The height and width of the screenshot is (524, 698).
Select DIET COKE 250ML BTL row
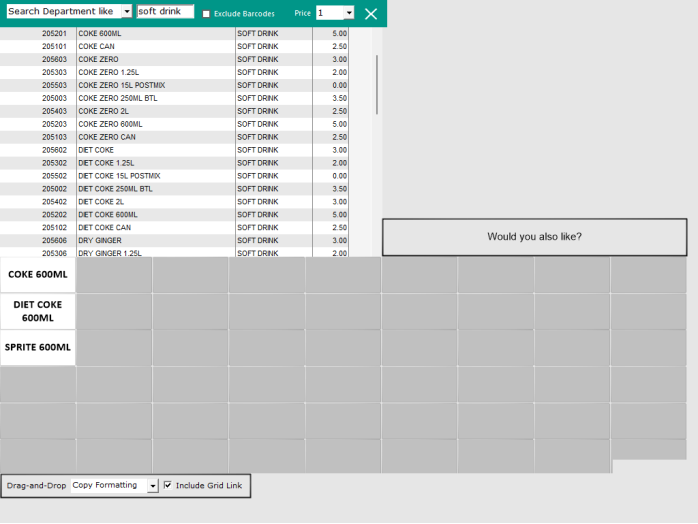tap(174, 189)
